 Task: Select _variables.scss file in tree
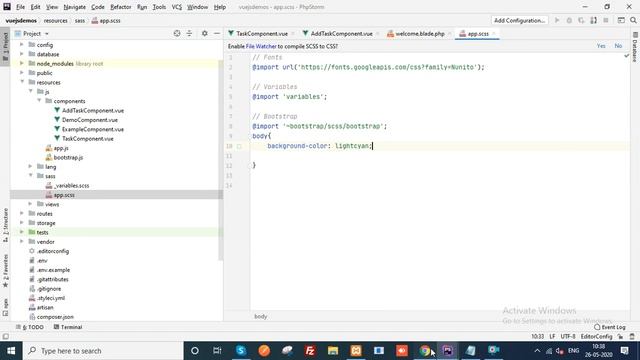coord(71,185)
